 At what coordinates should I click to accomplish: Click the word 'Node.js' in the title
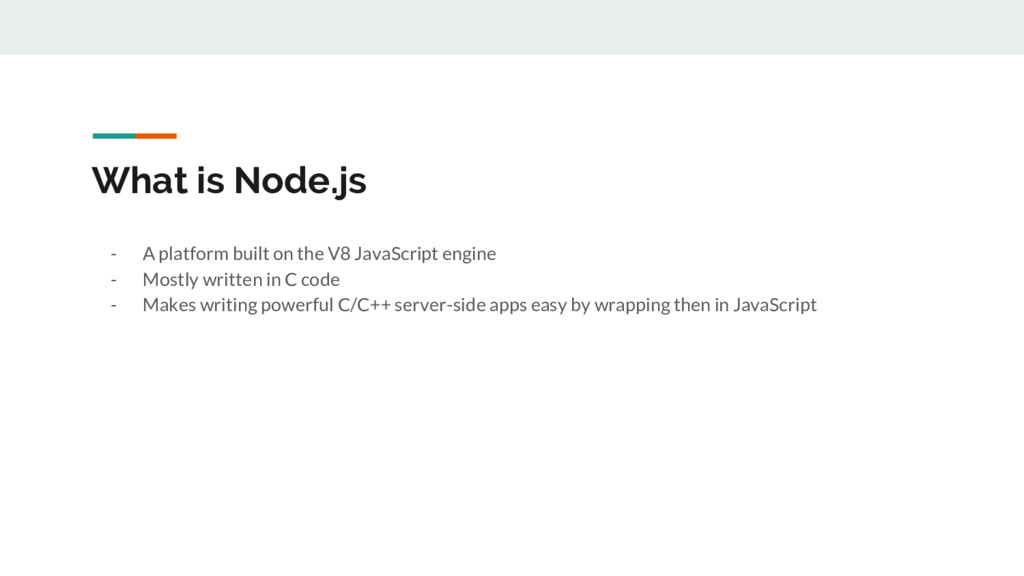coord(300,181)
